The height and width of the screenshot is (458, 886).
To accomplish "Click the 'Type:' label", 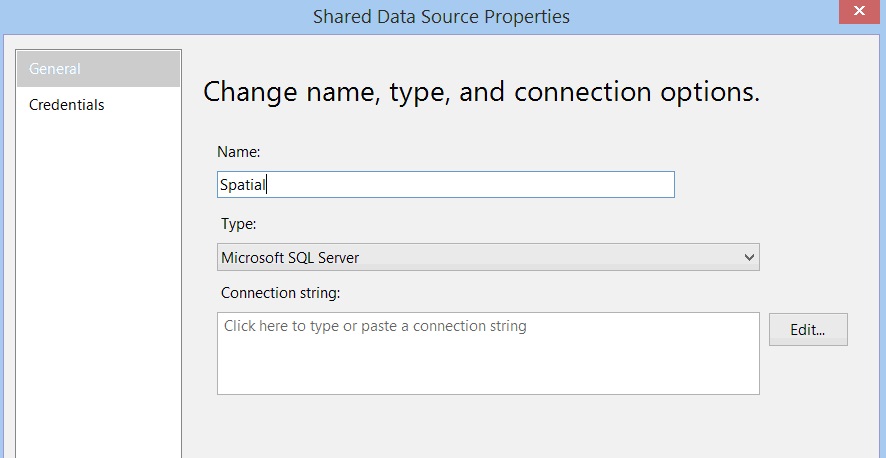I will tap(238, 225).
